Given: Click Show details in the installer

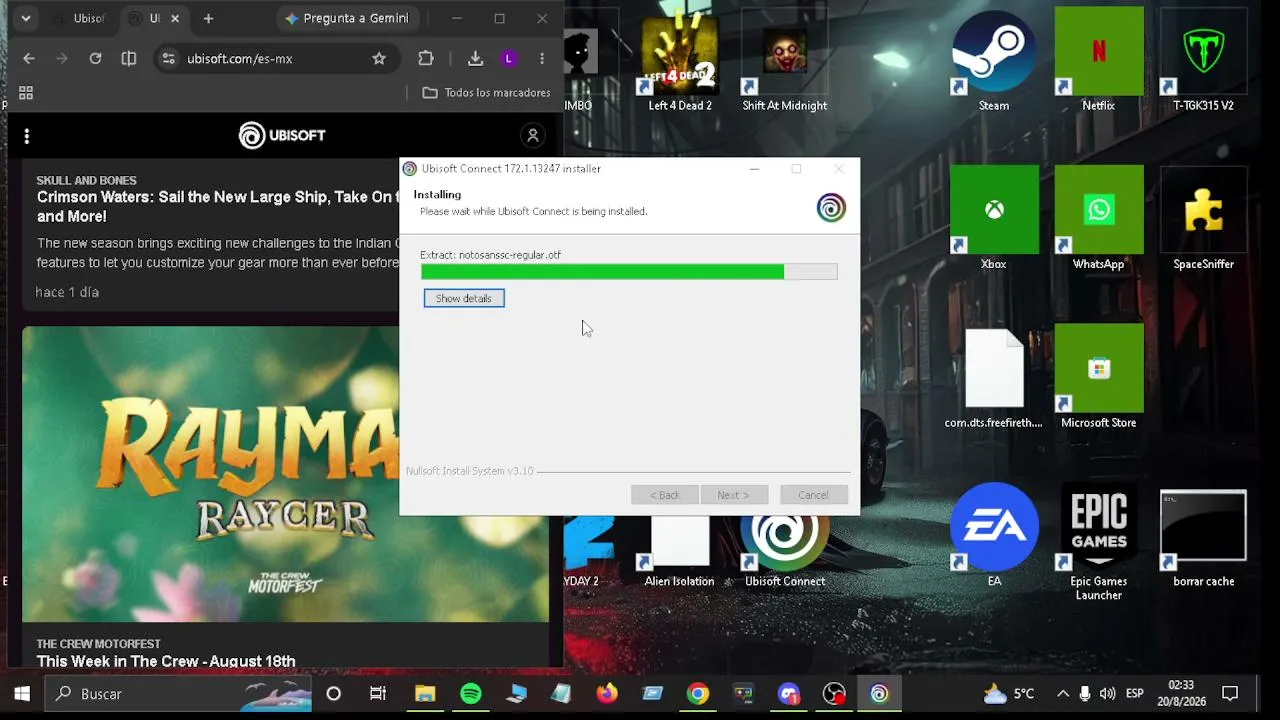Looking at the screenshot, I should [464, 298].
